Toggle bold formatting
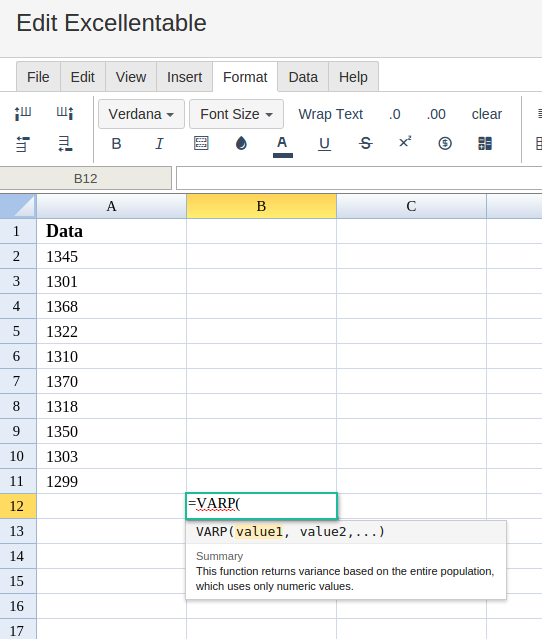The image size is (542, 639). (x=117, y=143)
